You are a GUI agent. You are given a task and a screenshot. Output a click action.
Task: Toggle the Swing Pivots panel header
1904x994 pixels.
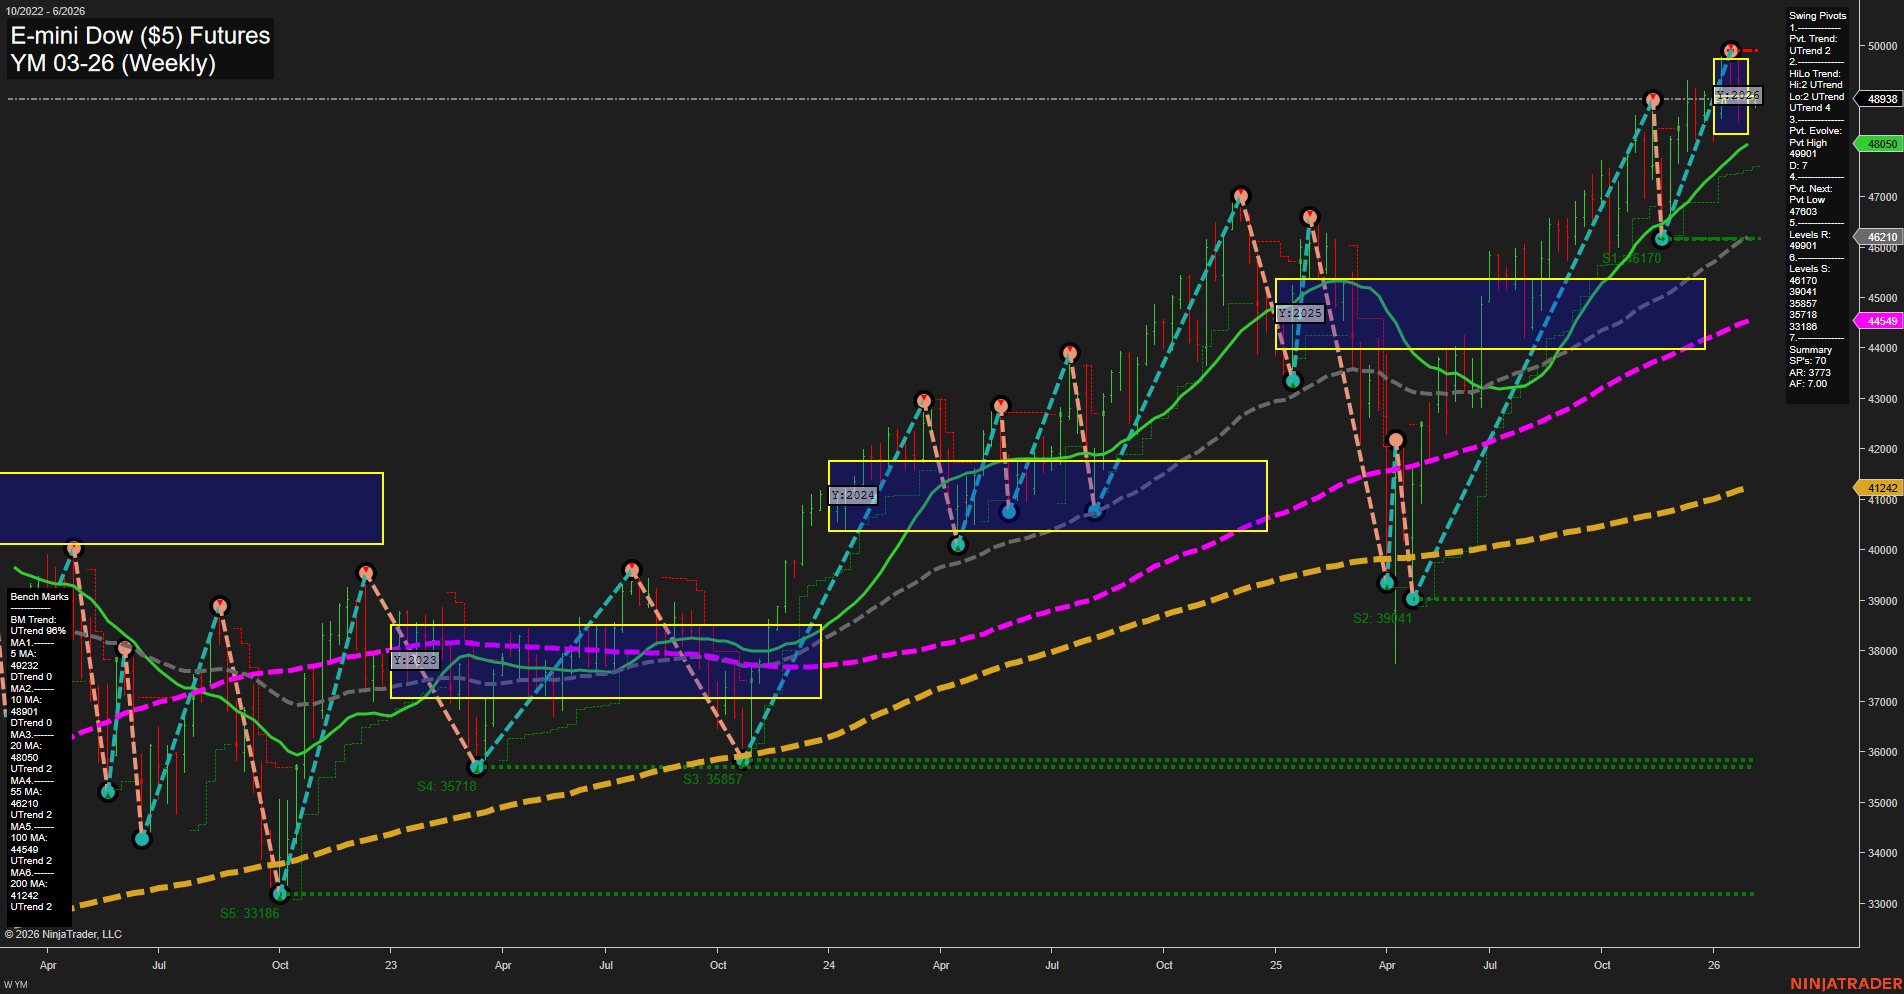pyautogui.click(x=1816, y=15)
